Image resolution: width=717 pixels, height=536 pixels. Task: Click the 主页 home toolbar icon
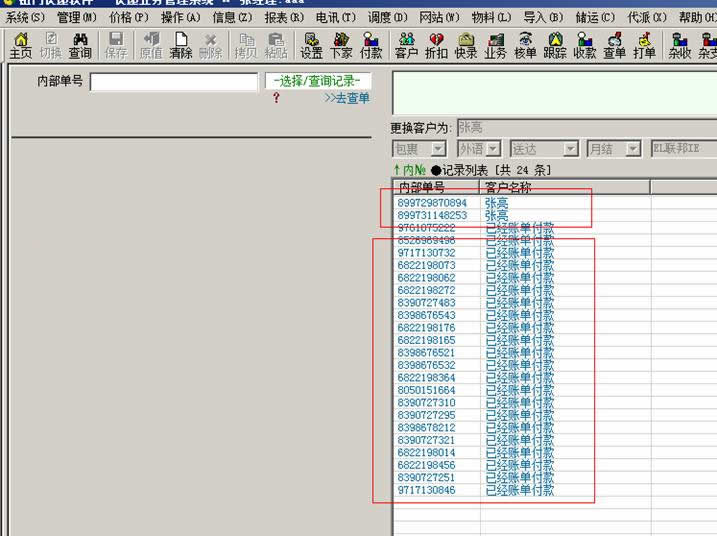20,45
